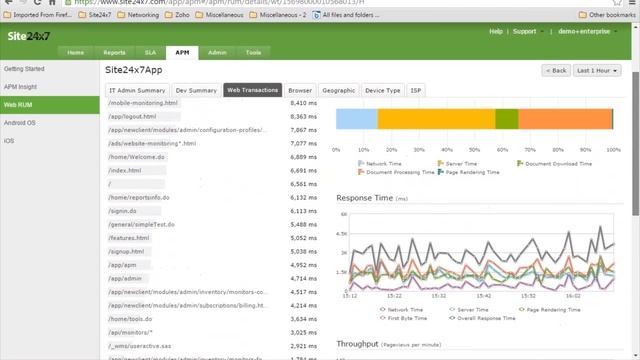Click the Help link in header
Viewport: 640px width, 360px height.
[496, 31]
